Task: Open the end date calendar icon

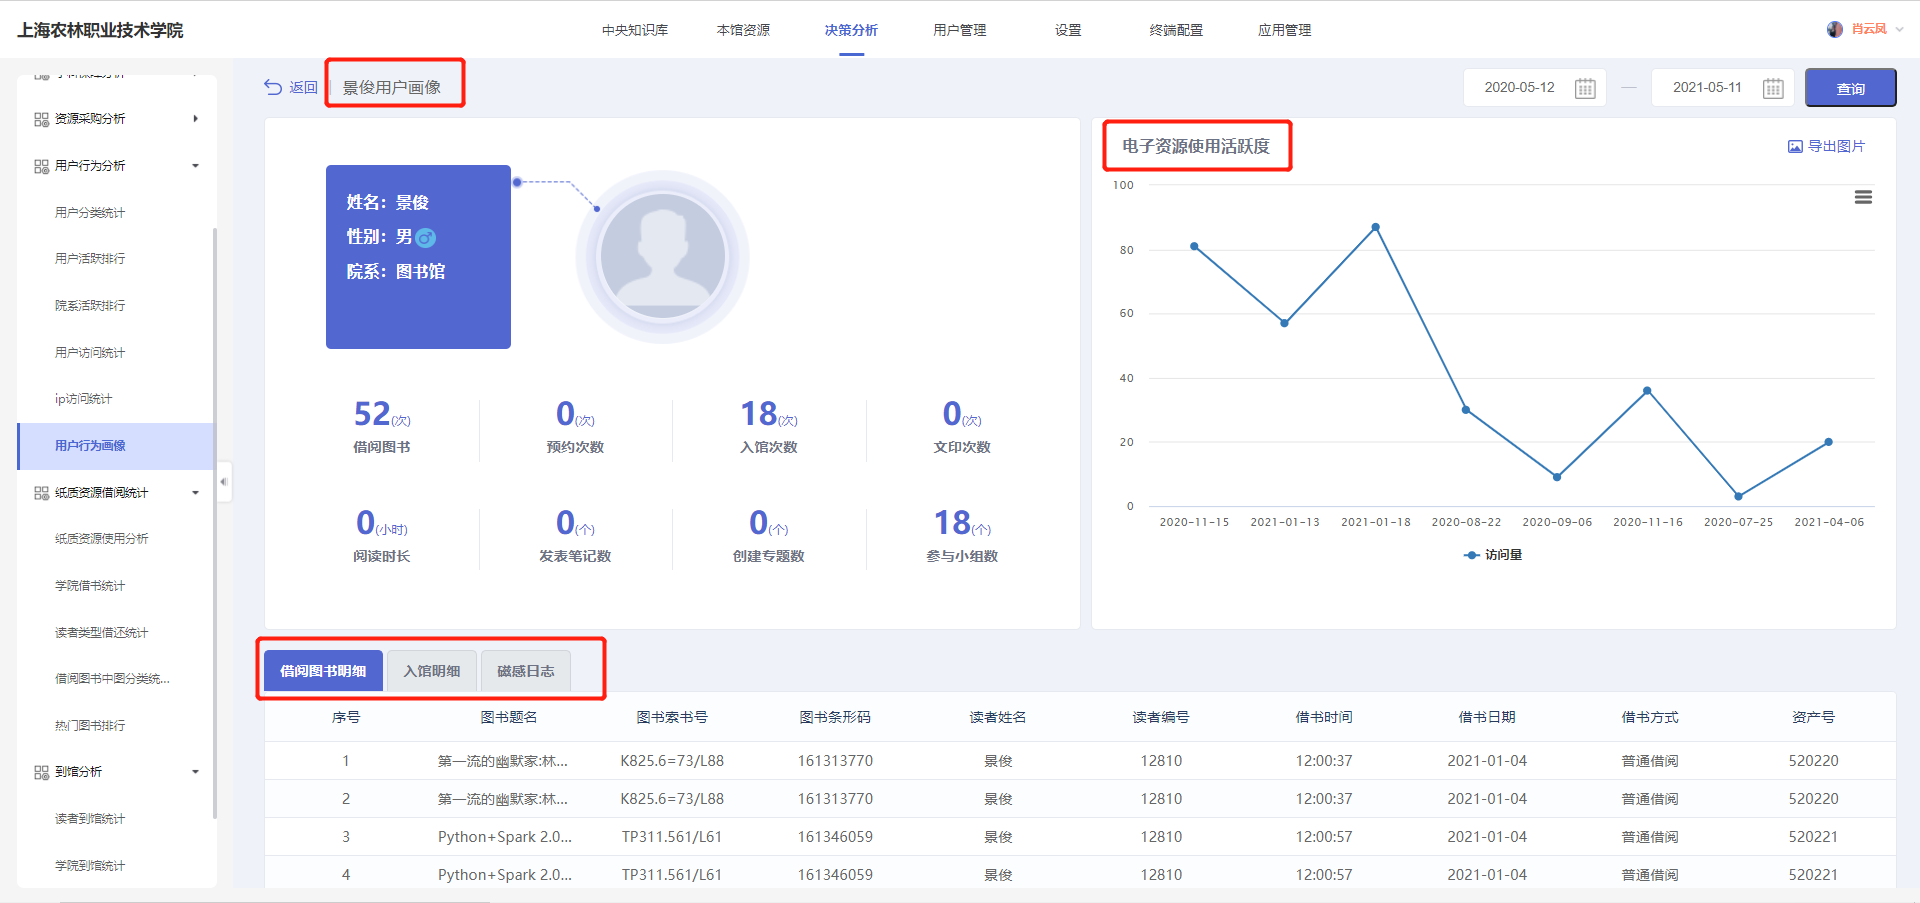Action: [1773, 88]
